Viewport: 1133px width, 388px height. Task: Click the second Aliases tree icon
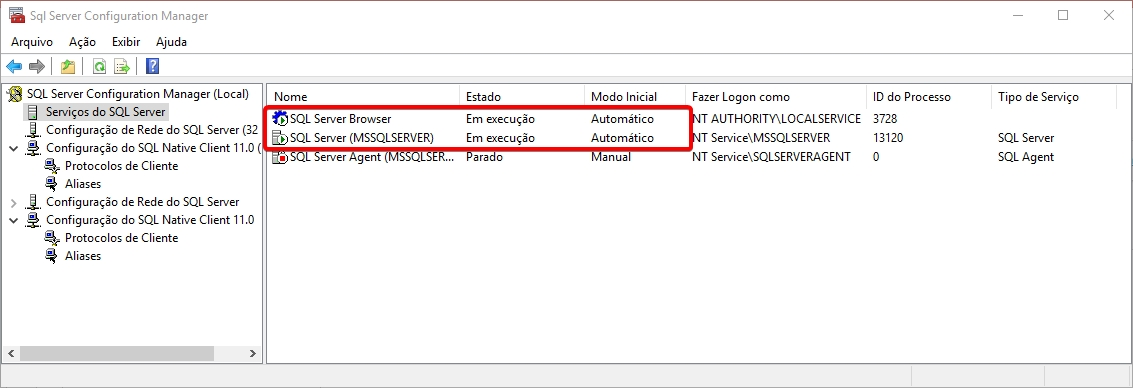tap(51, 256)
